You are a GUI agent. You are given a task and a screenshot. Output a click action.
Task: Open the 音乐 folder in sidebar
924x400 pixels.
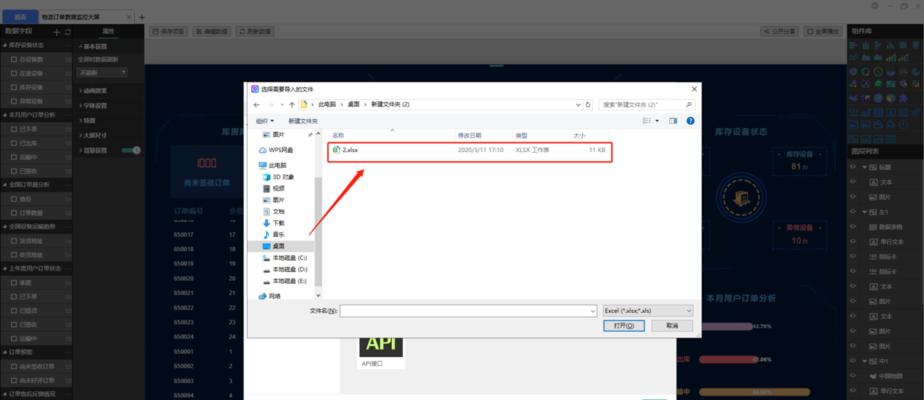(x=274, y=234)
